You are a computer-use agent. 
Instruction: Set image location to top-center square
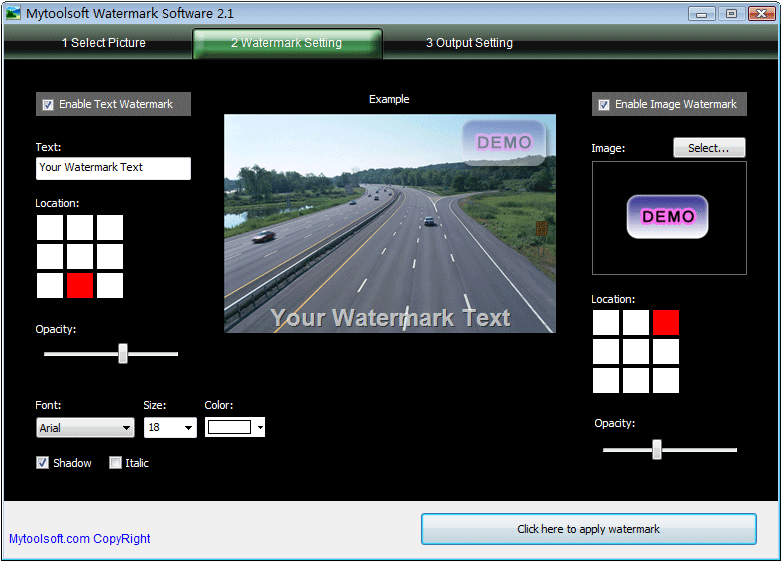636,323
